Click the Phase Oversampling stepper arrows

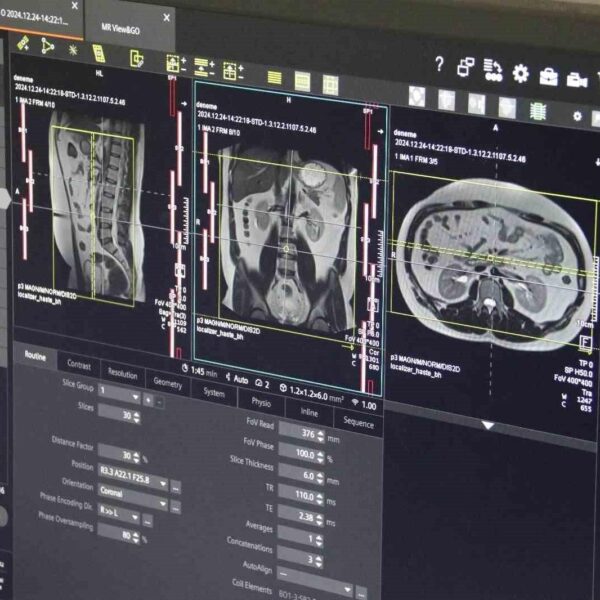pos(135,536)
